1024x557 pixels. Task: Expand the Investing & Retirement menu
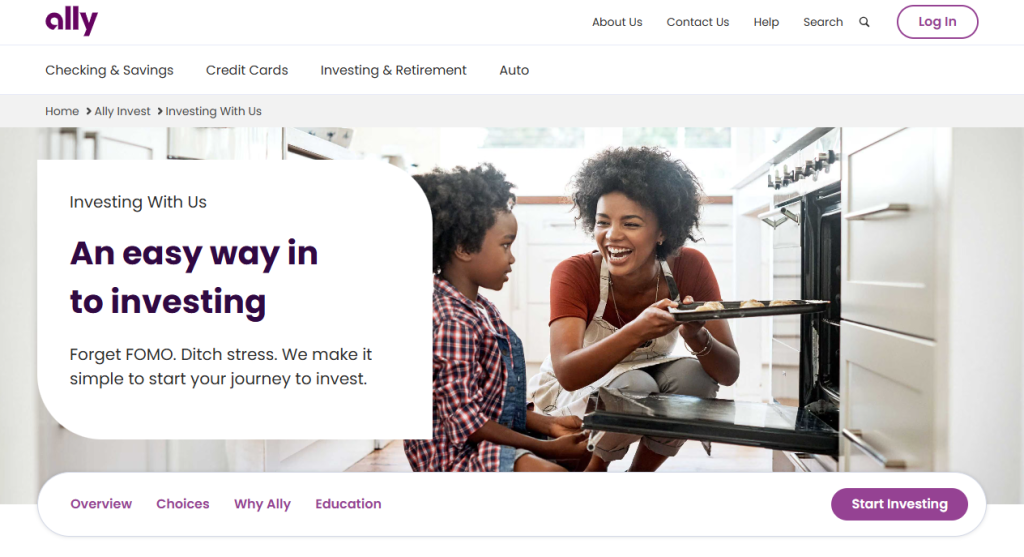393,70
